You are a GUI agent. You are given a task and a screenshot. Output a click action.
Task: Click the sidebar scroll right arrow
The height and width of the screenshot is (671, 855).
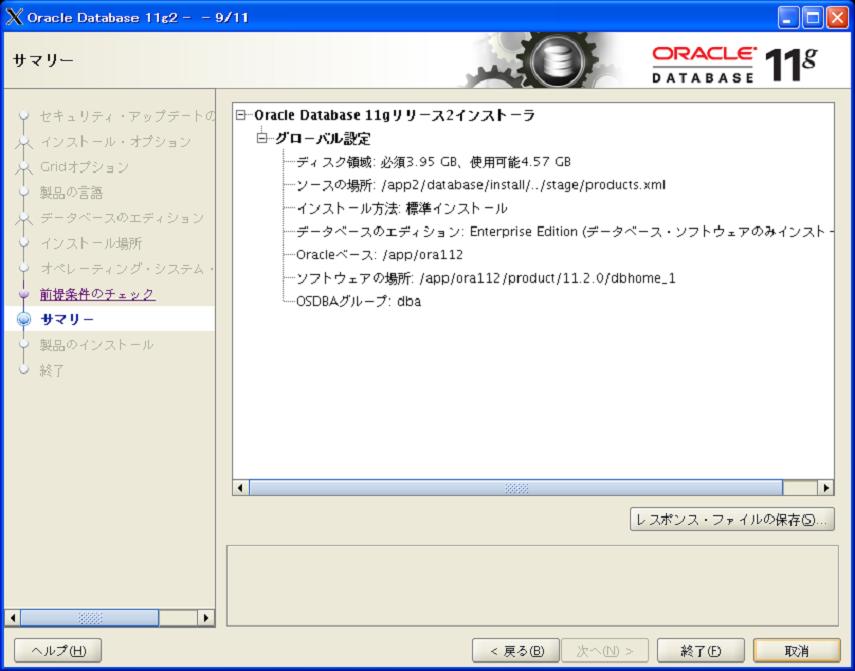206,618
